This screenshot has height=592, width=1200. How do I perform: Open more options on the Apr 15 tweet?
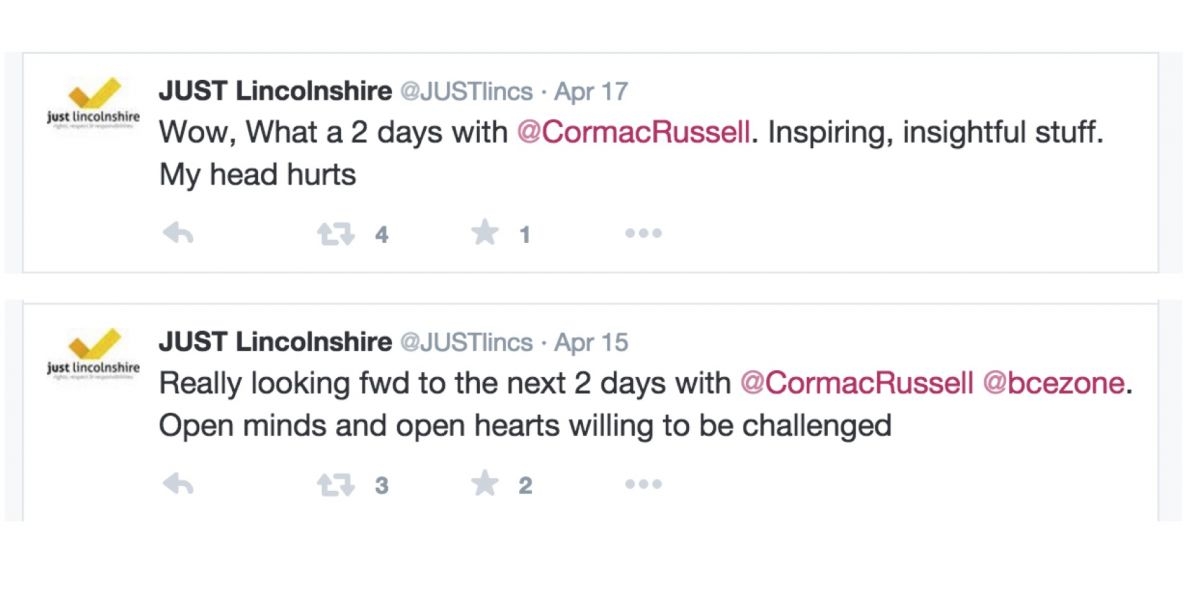(x=643, y=485)
